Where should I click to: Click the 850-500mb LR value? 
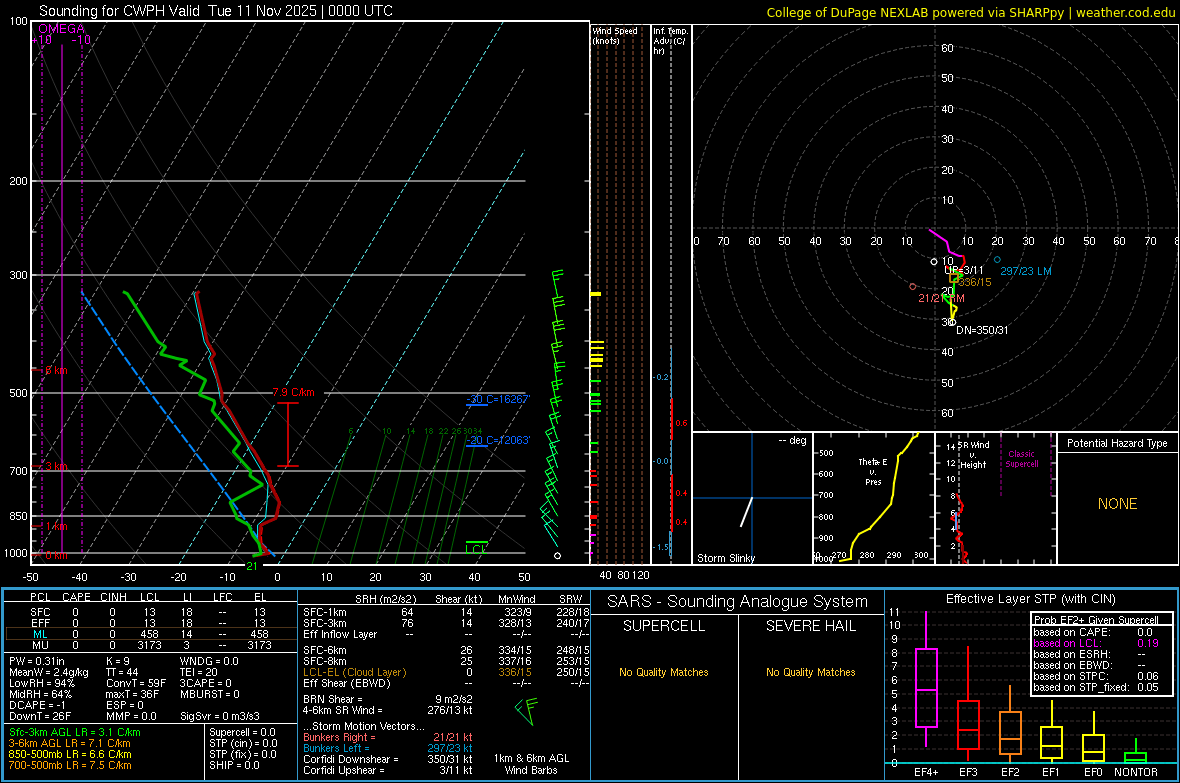click(x=69, y=754)
